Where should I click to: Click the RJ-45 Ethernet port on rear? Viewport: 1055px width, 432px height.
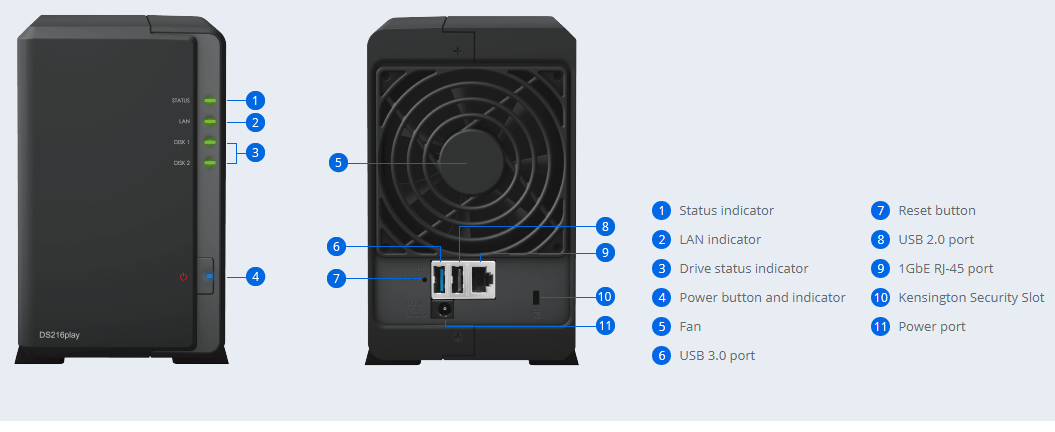tap(482, 277)
